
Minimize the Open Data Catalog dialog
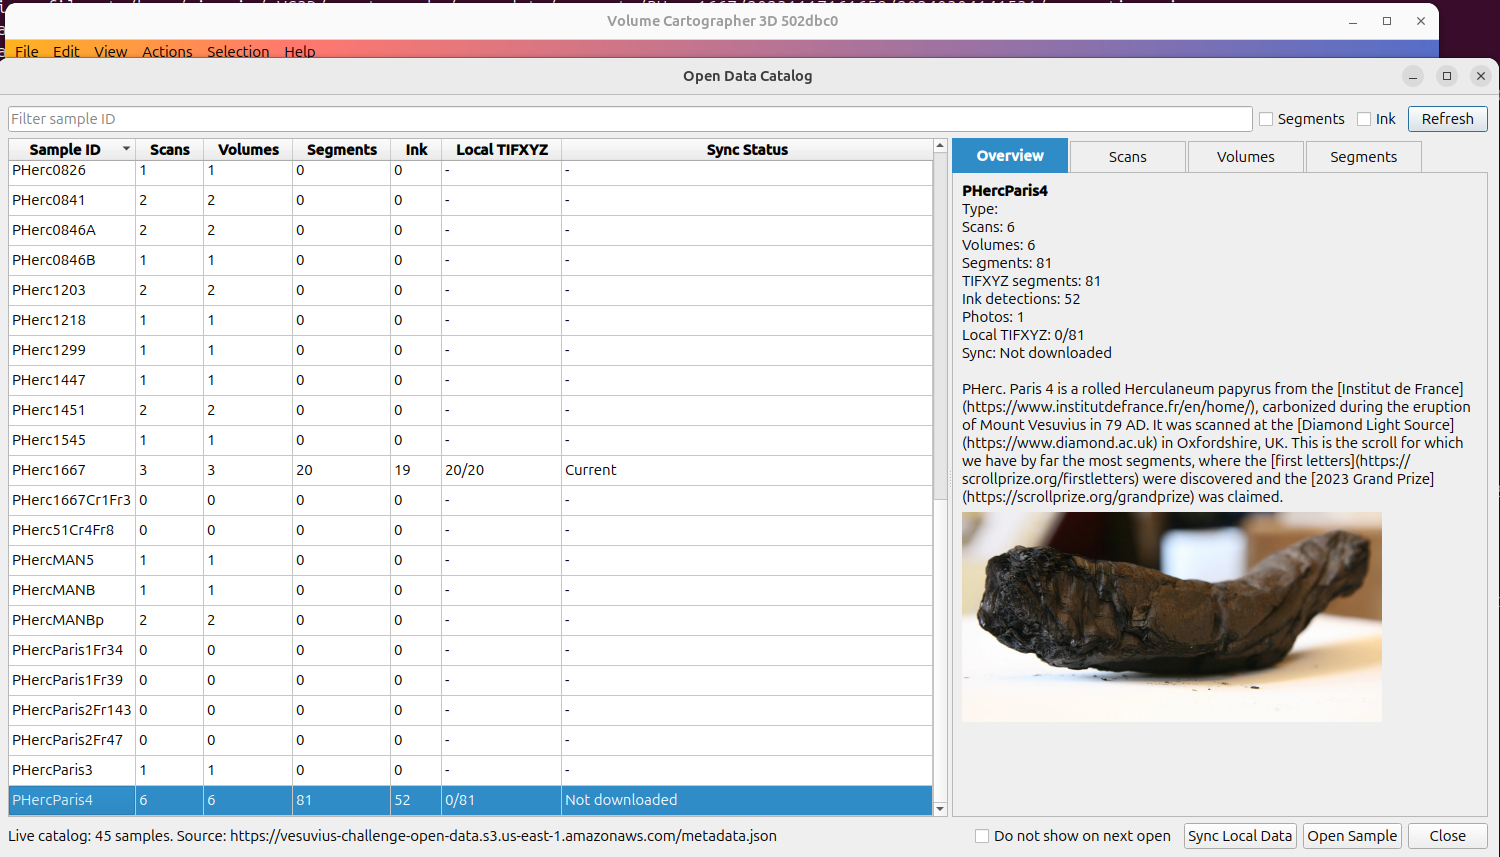(x=1413, y=76)
